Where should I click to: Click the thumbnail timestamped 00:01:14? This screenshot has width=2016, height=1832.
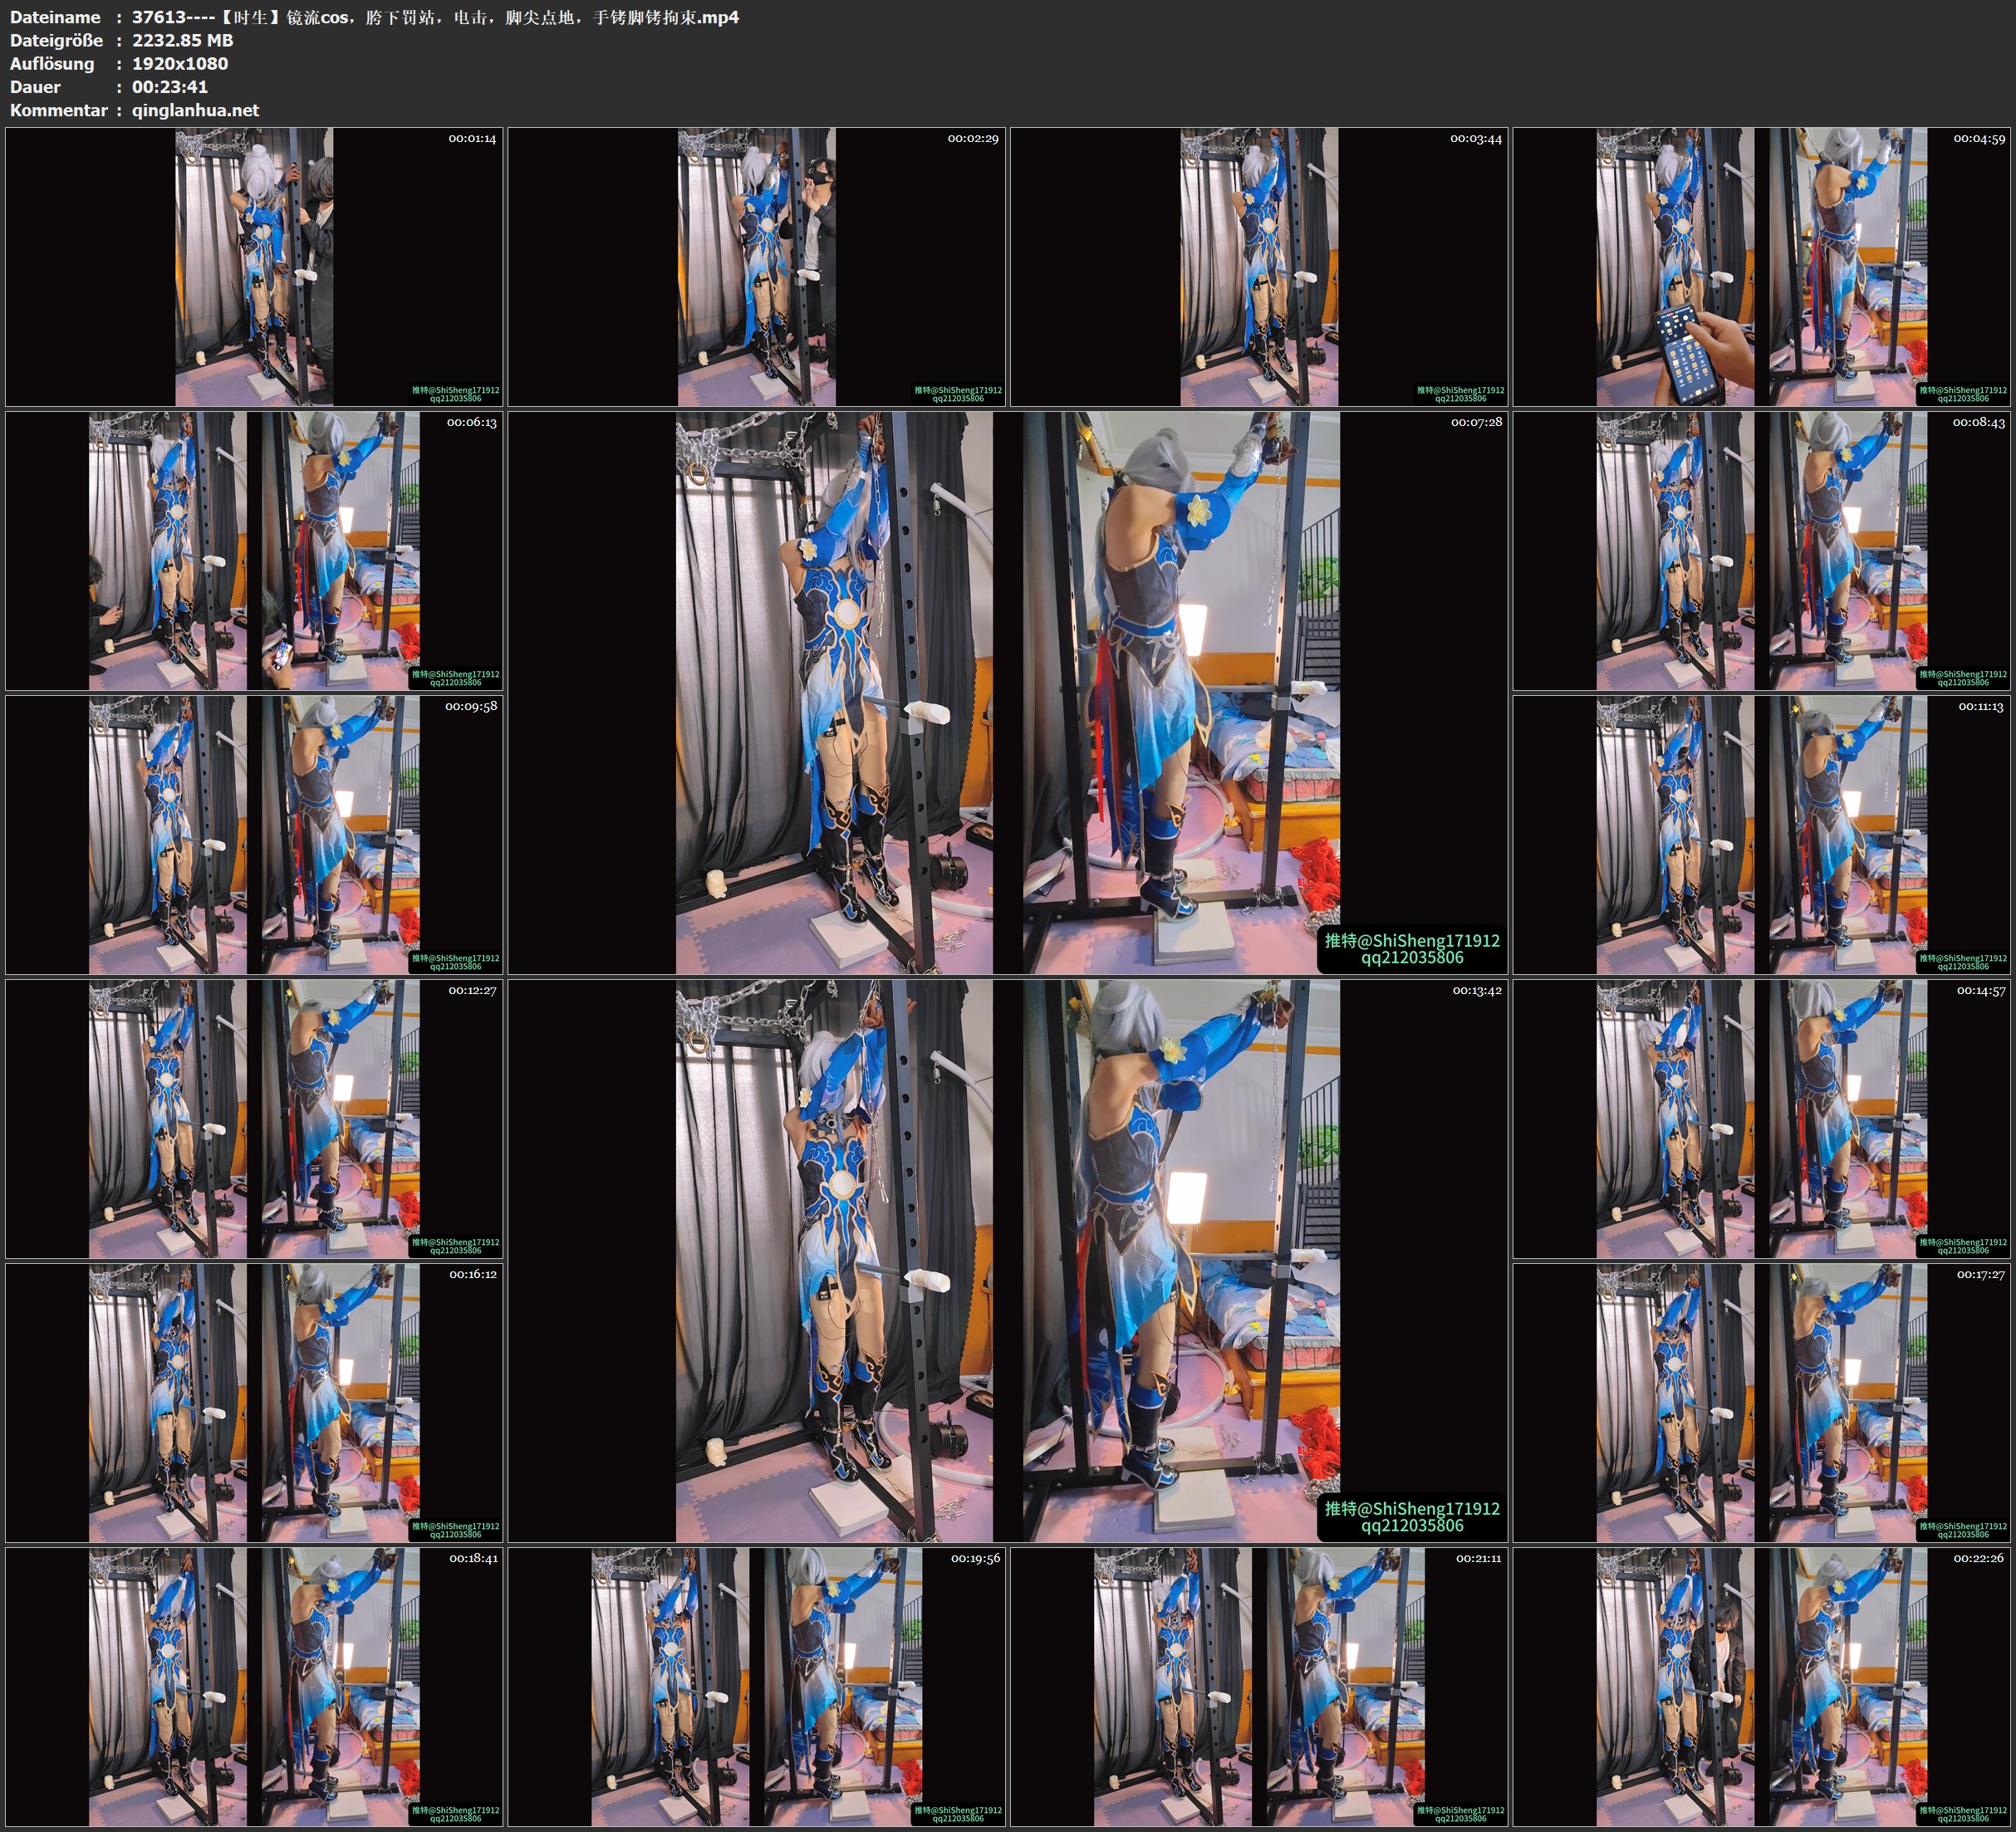[254, 267]
